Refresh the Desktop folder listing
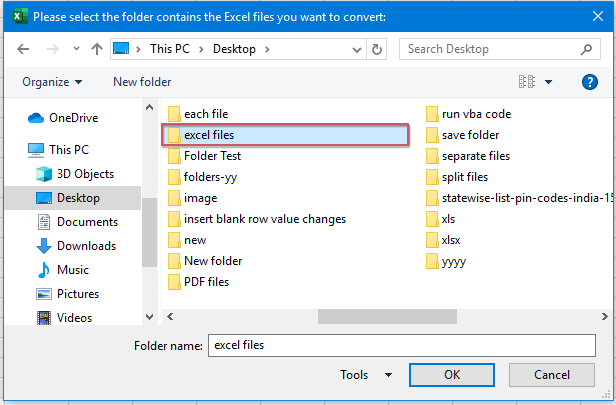Viewport: 616px width, 405px height. (x=377, y=48)
